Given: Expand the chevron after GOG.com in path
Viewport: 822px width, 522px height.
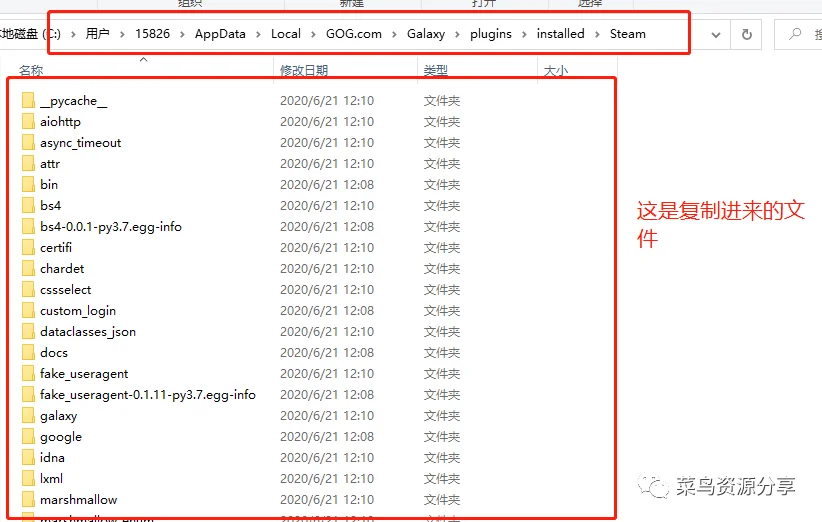Looking at the screenshot, I should 395,34.
